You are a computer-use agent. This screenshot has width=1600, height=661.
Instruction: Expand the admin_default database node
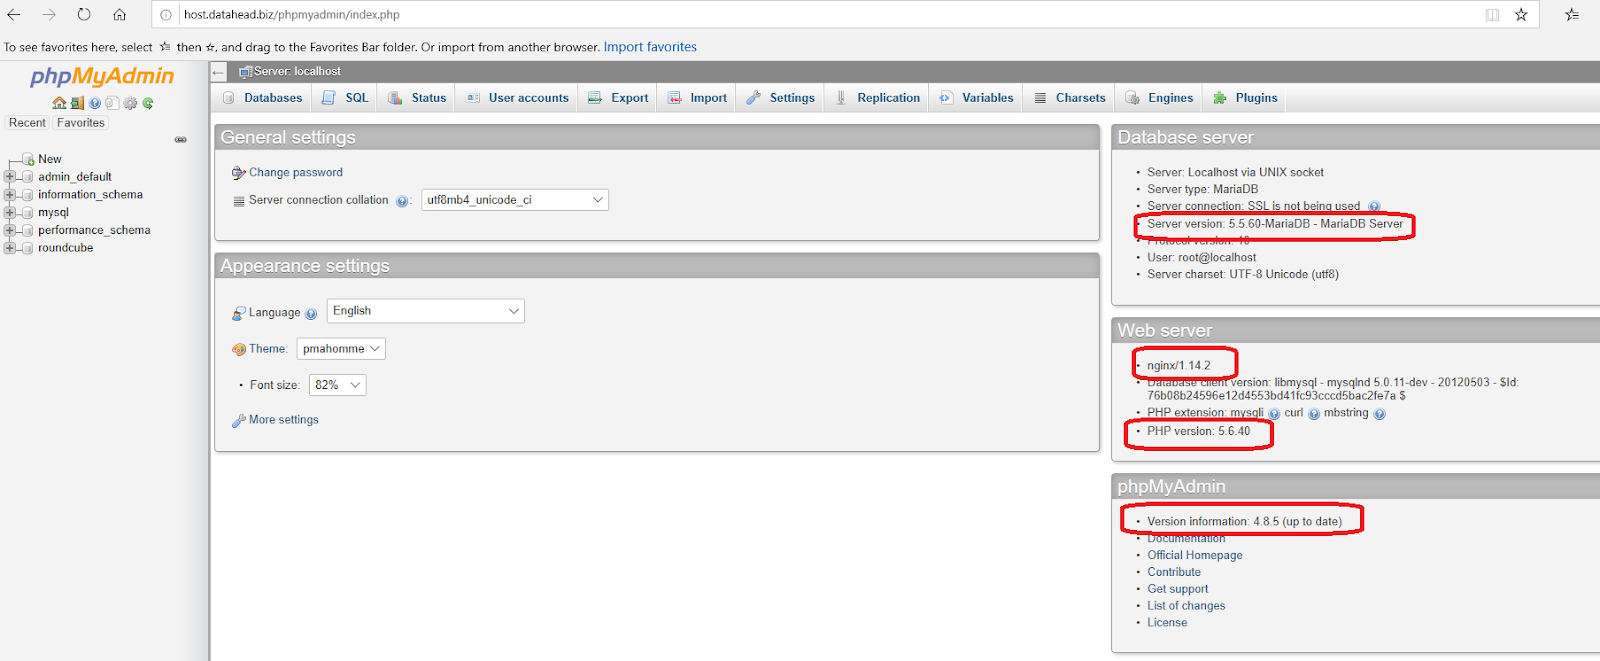(x=10, y=177)
